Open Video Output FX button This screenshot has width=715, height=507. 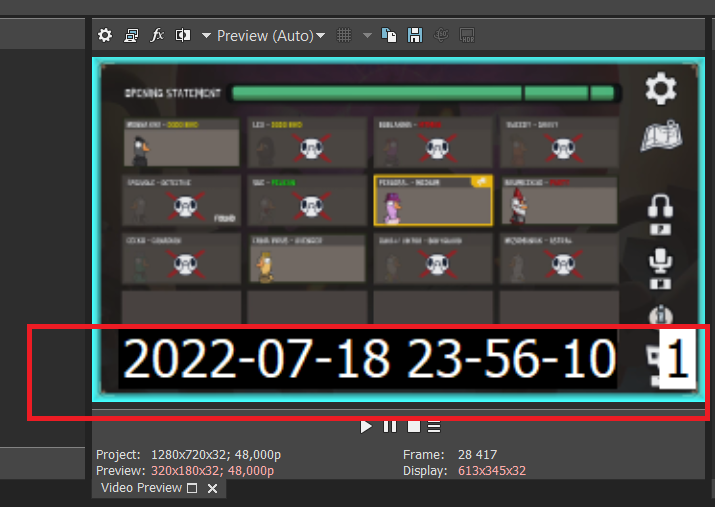[157, 35]
